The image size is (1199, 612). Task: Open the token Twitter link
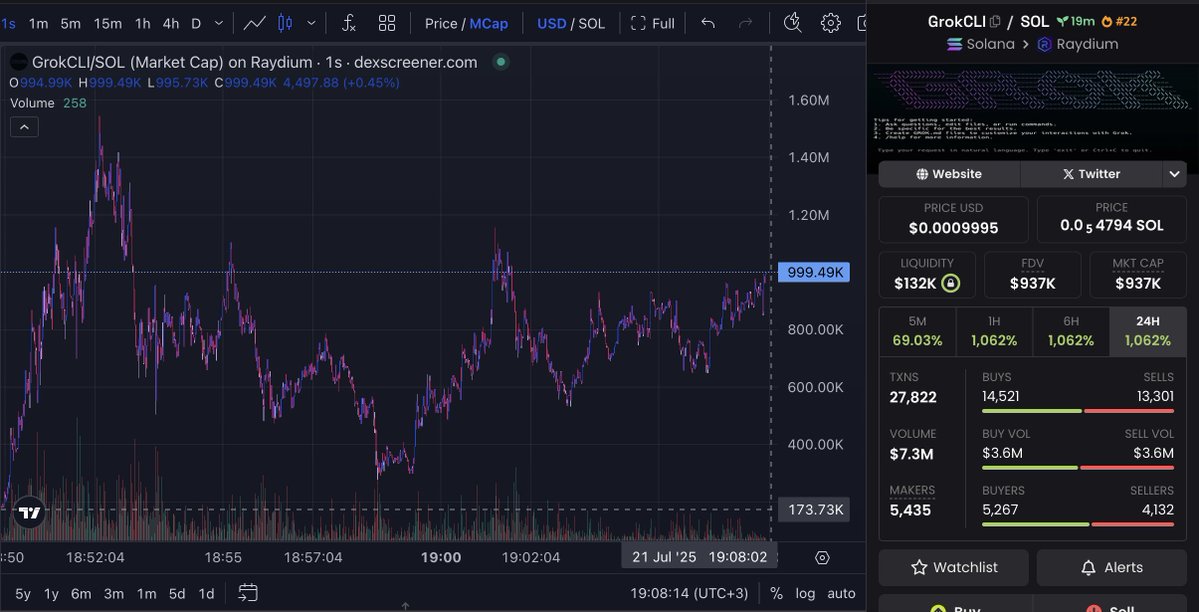click(1091, 174)
